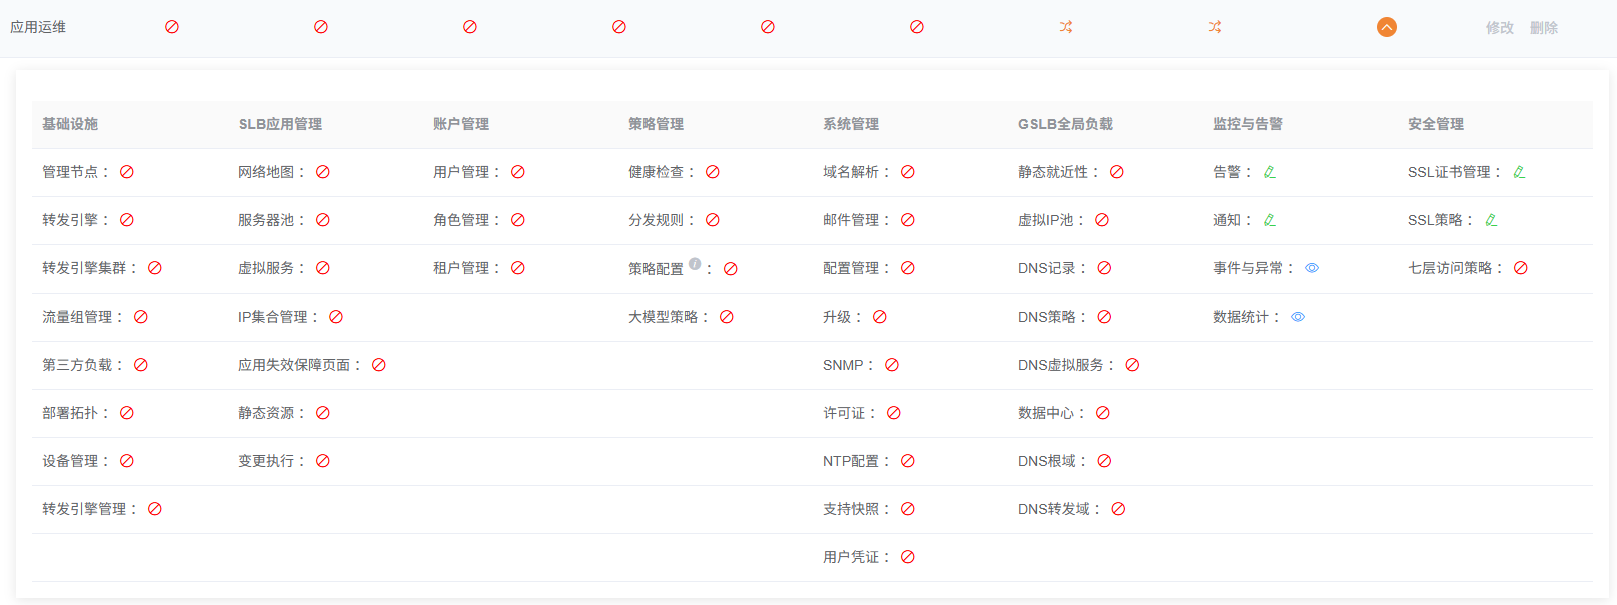The width and height of the screenshot is (1617, 605).
Task: Click the forbidden icon beside DNS转发域
Action: pos(1118,509)
